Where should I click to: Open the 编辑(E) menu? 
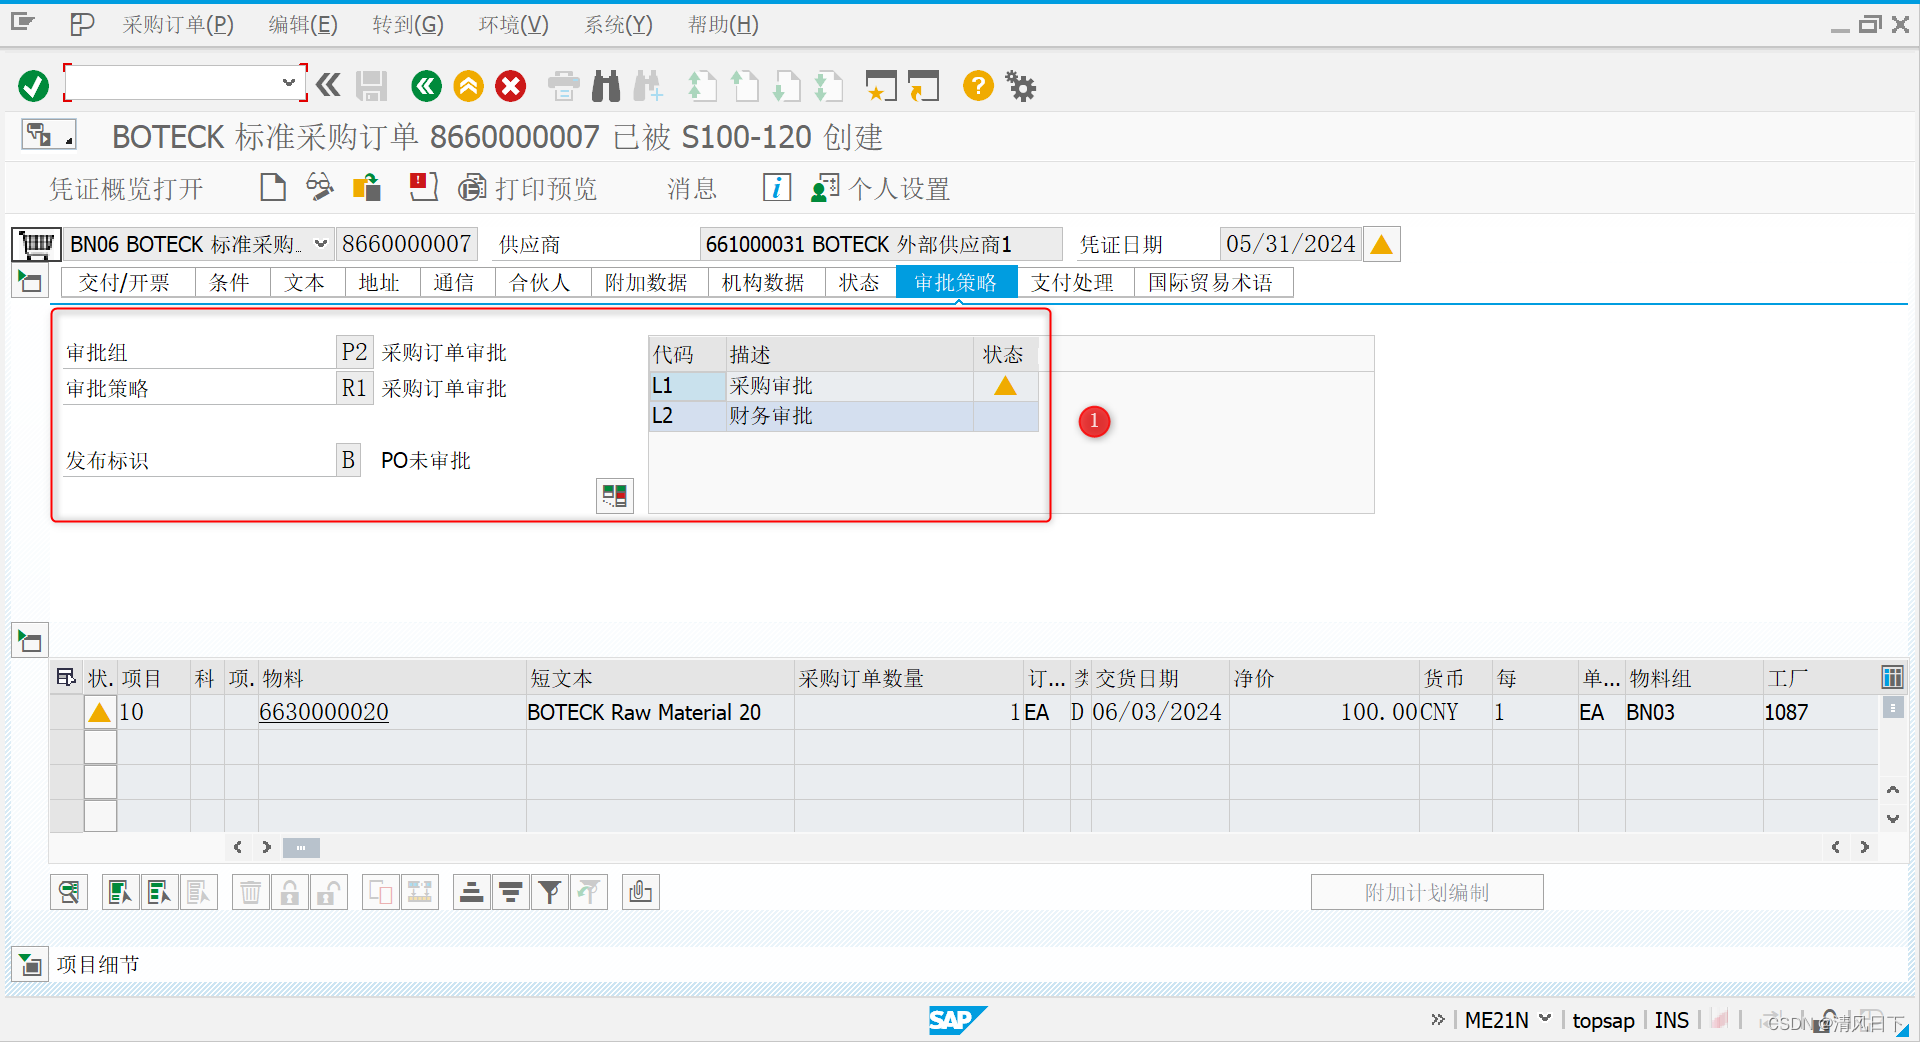pyautogui.click(x=303, y=24)
